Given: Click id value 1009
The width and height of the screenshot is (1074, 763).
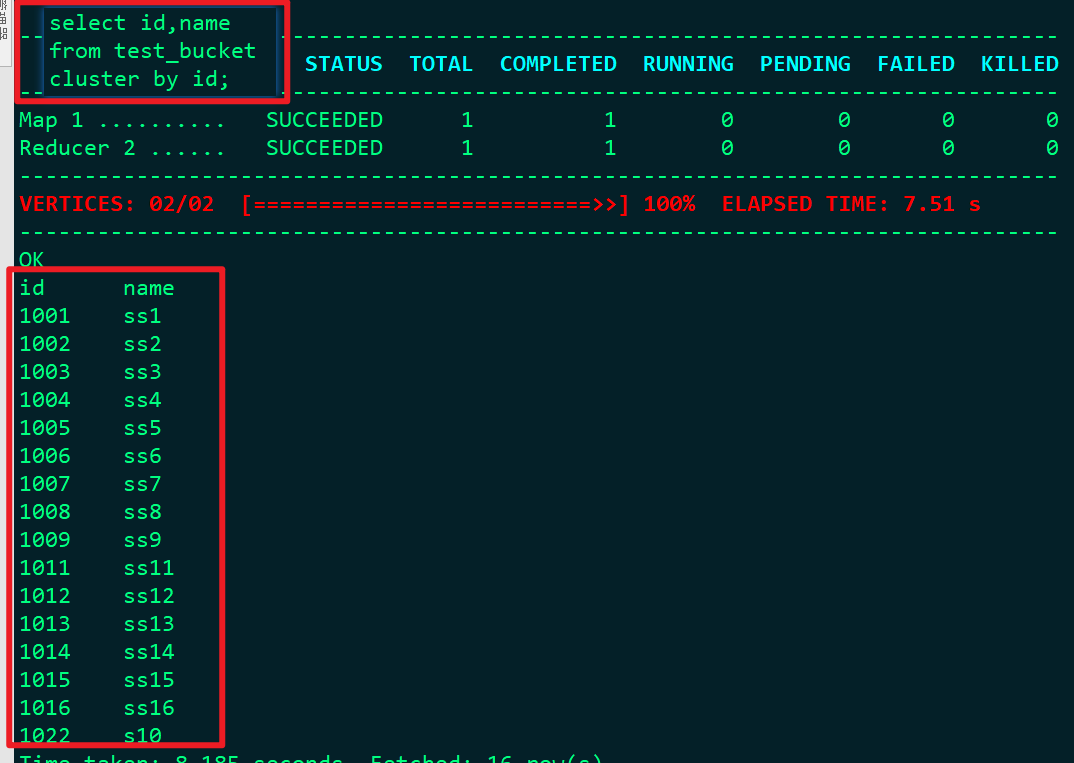Looking at the screenshot, I should pos(45,540).
